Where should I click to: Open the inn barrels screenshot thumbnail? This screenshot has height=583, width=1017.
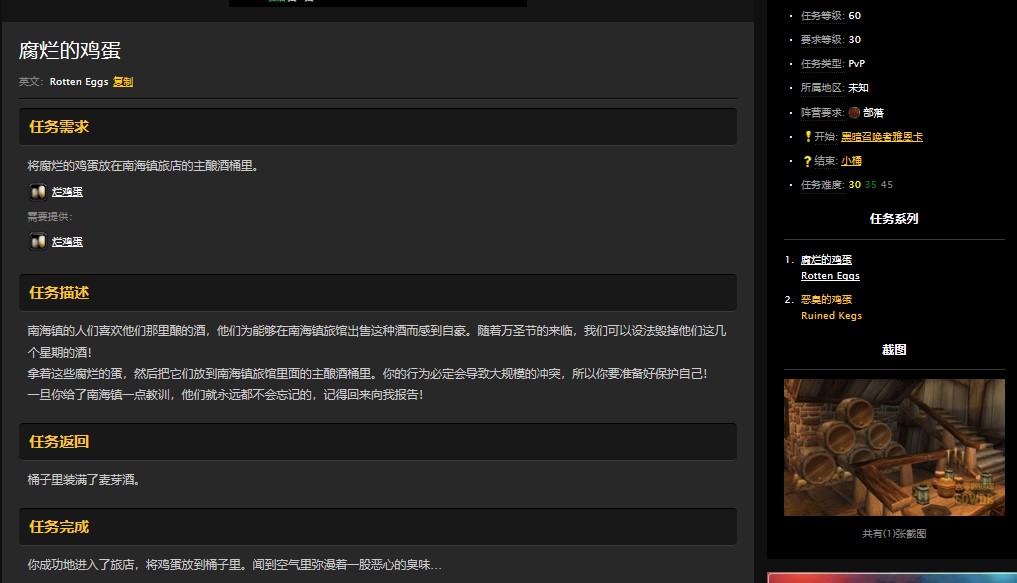[893, 446]
